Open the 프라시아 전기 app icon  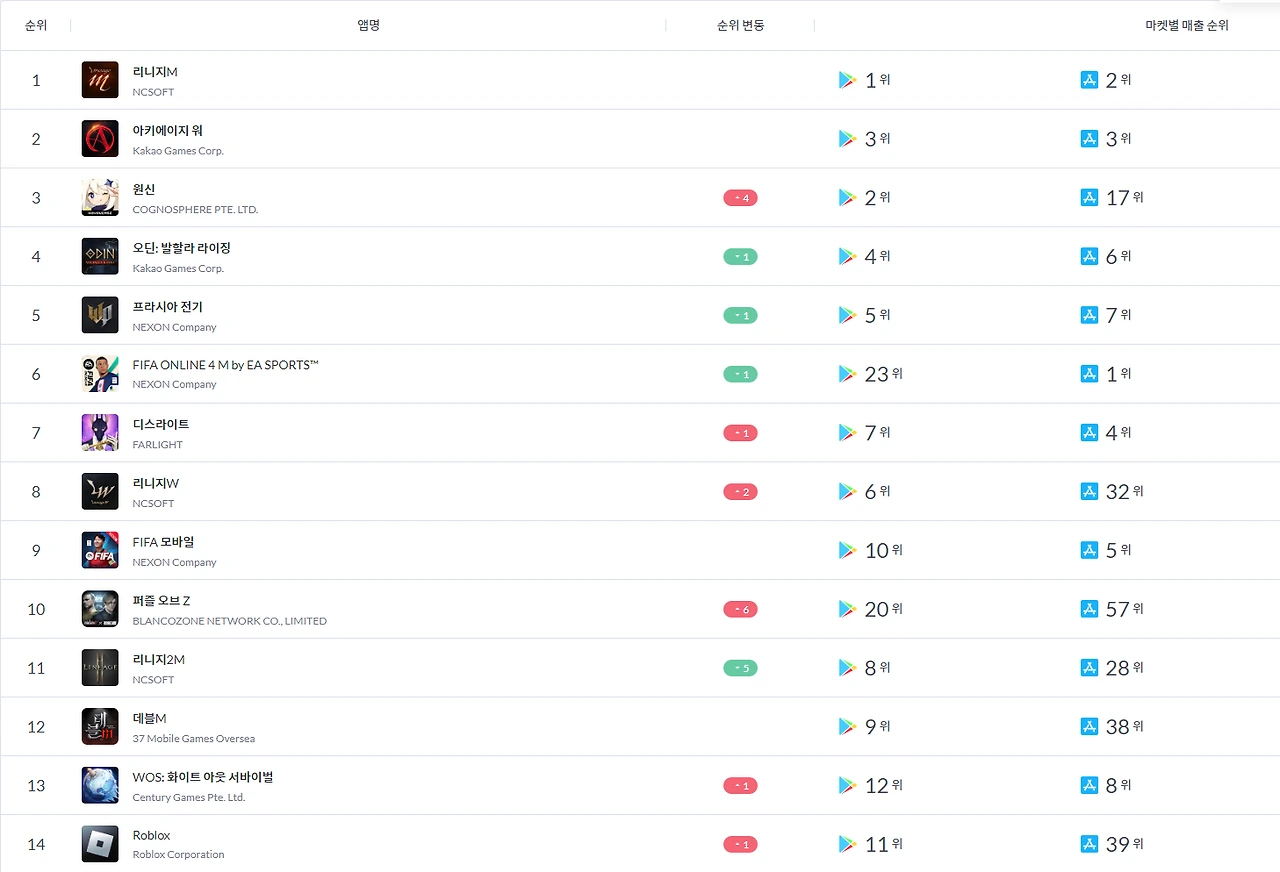coord(100,315)
